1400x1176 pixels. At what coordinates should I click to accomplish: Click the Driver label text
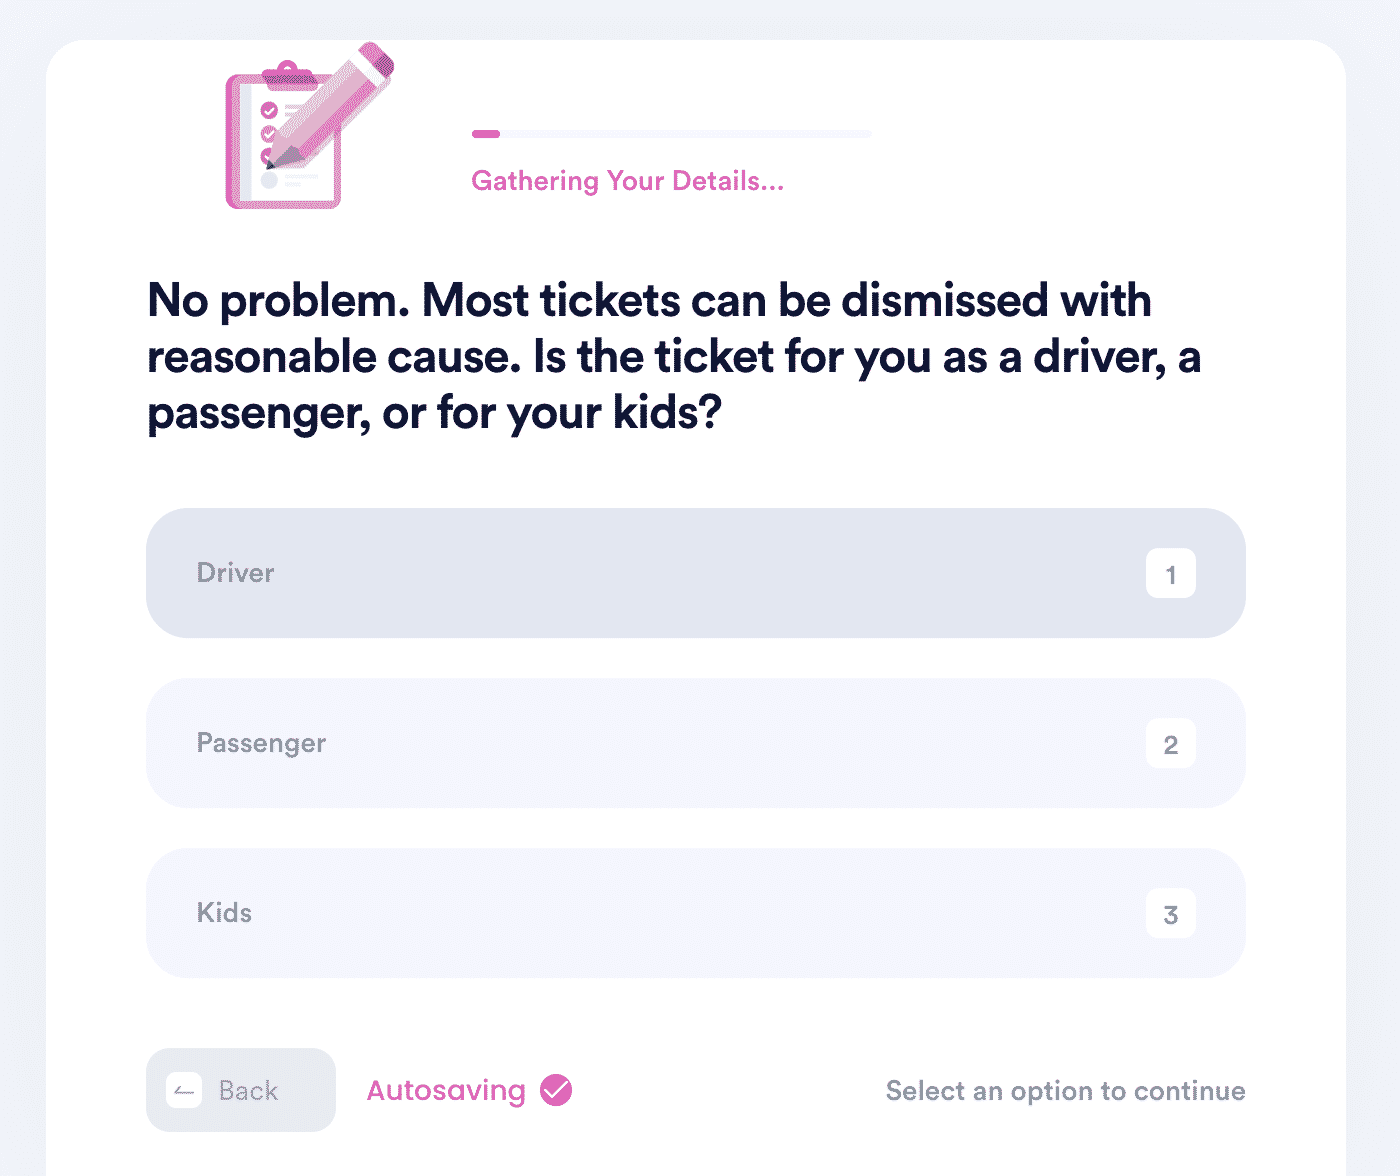[x=235, y=573]
